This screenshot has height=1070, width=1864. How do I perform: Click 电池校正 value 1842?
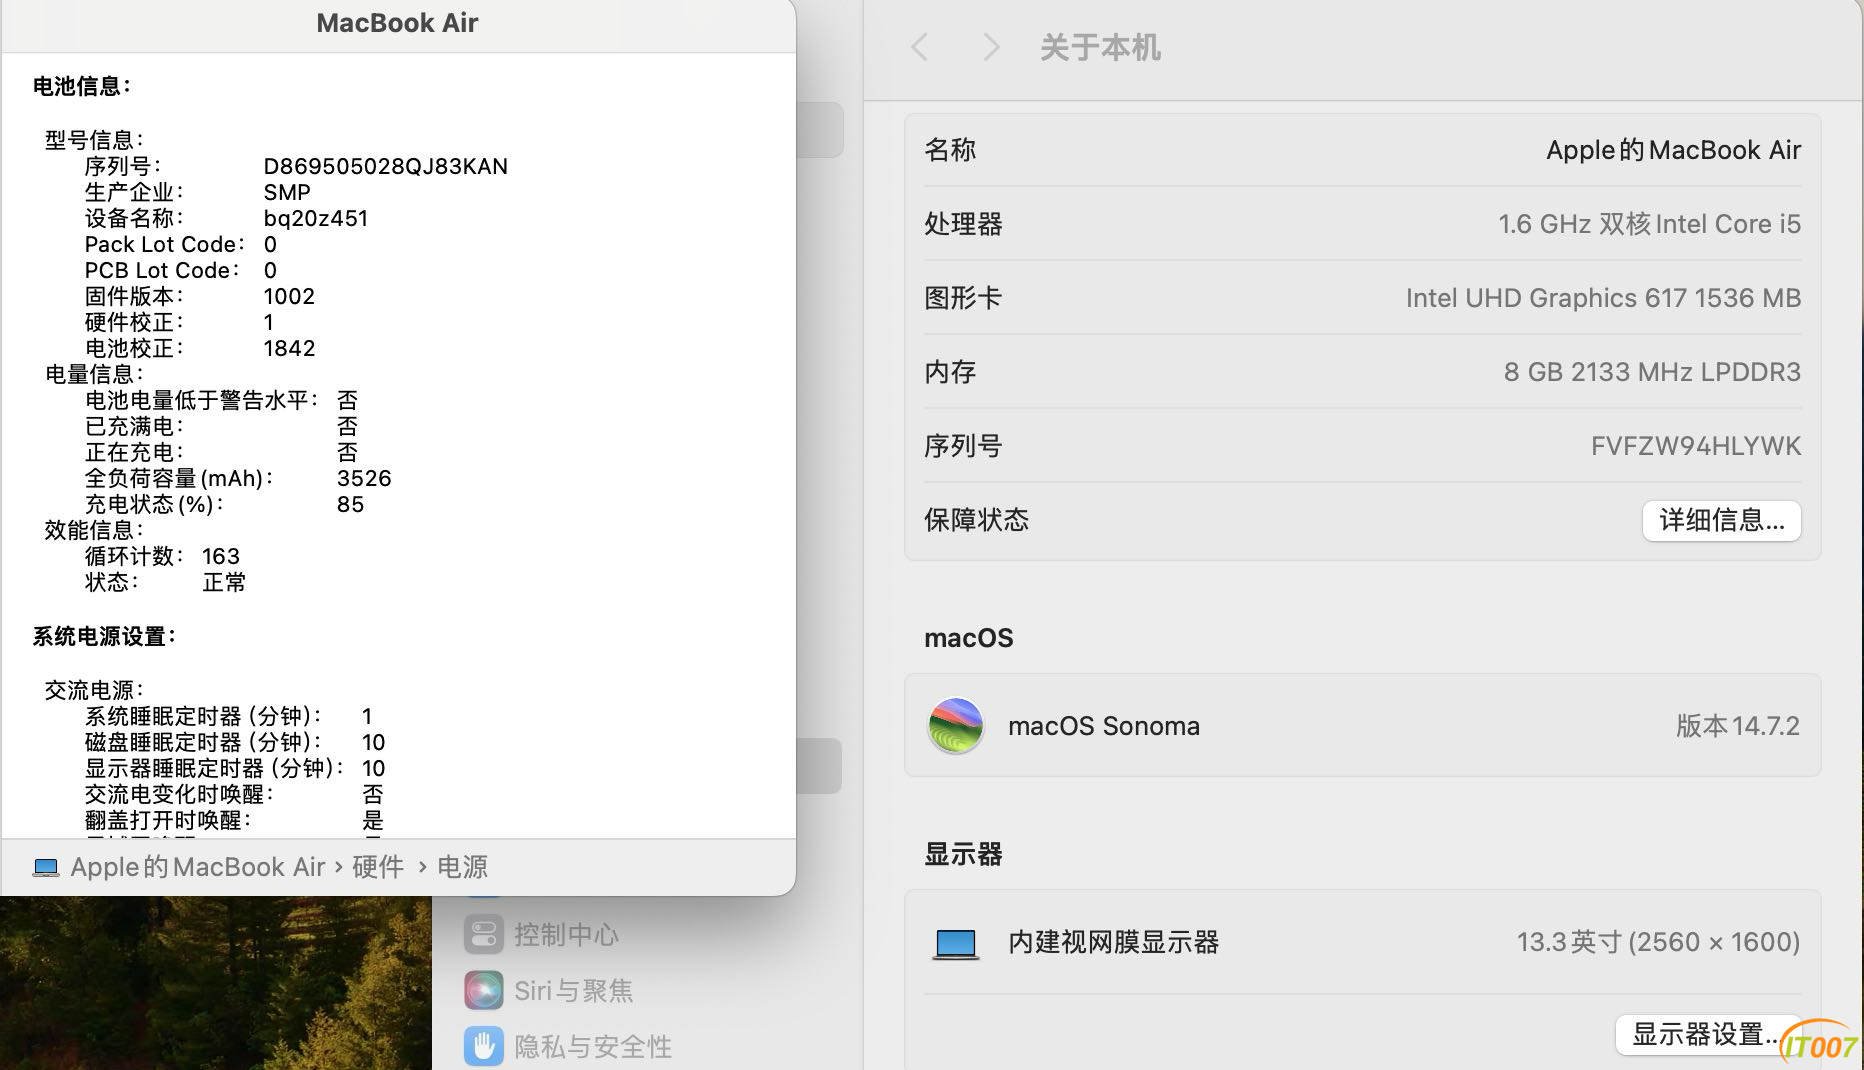(x=289, y=348)
